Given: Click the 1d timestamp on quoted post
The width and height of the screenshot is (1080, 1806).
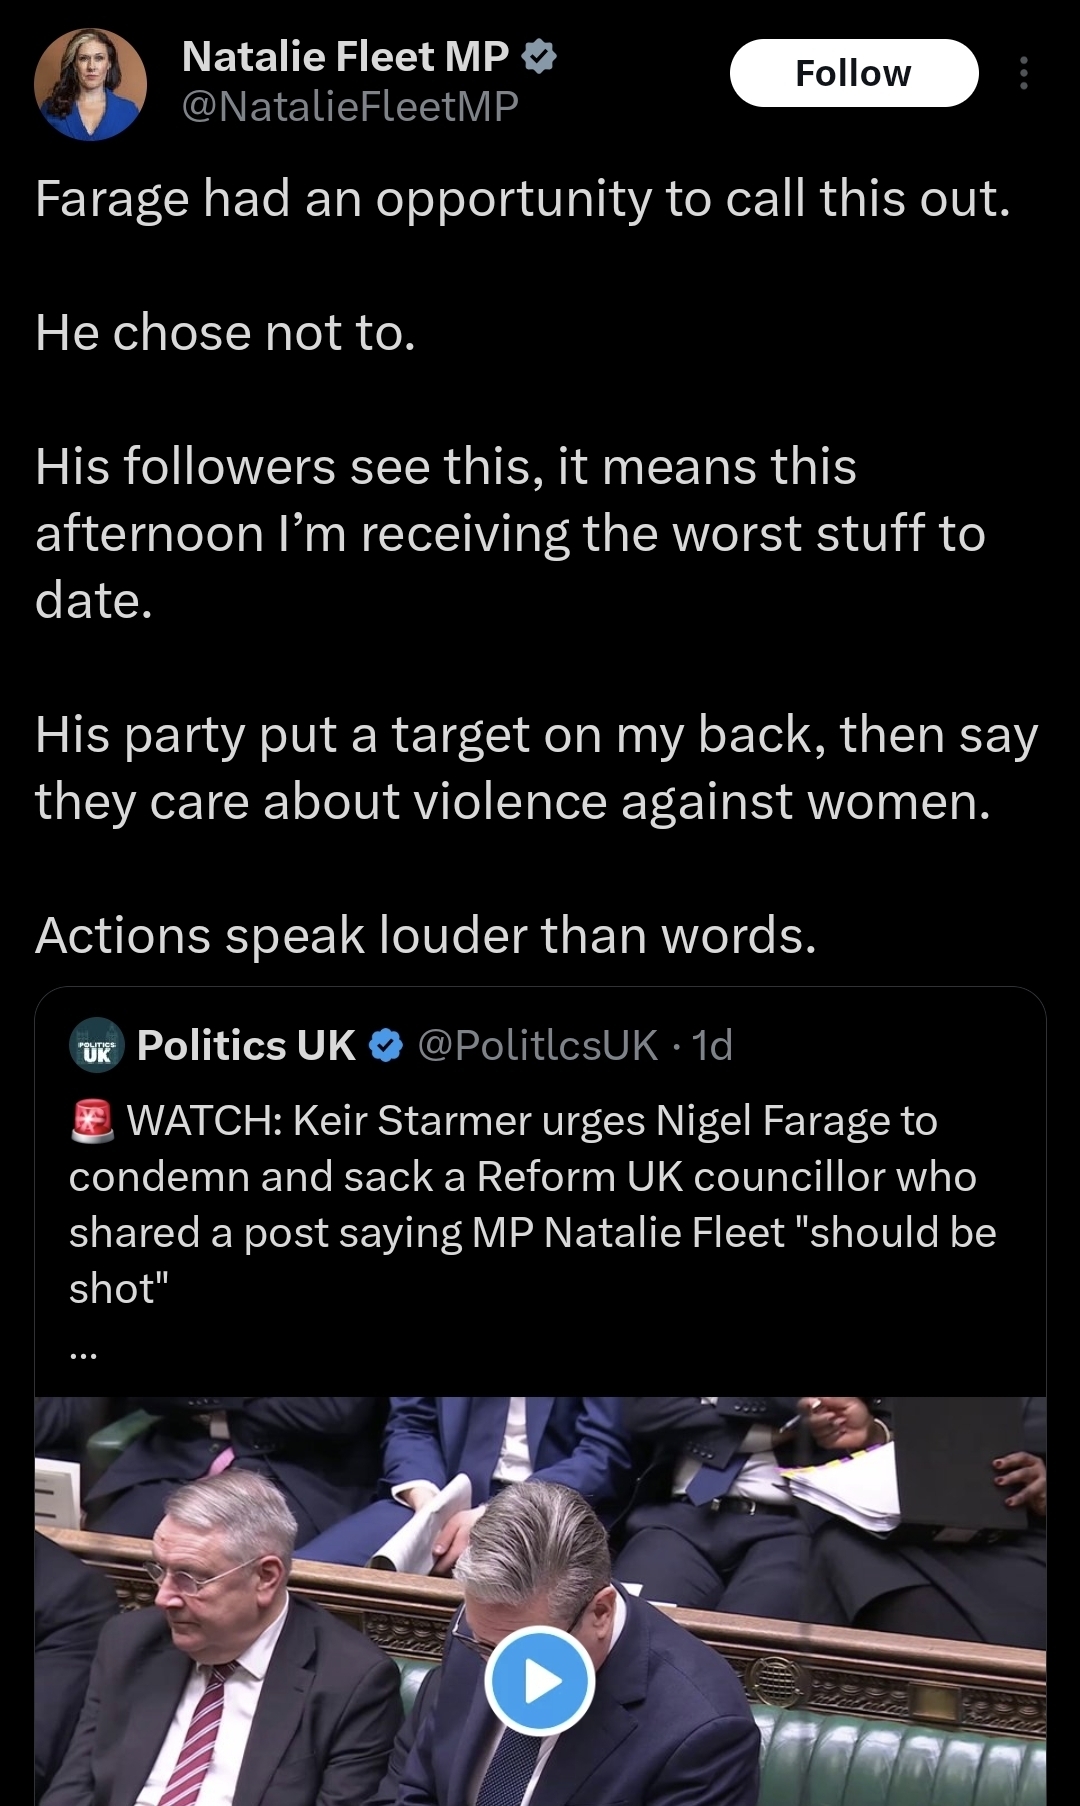Looking at the screenshot, I should (x=713, y=1045).
